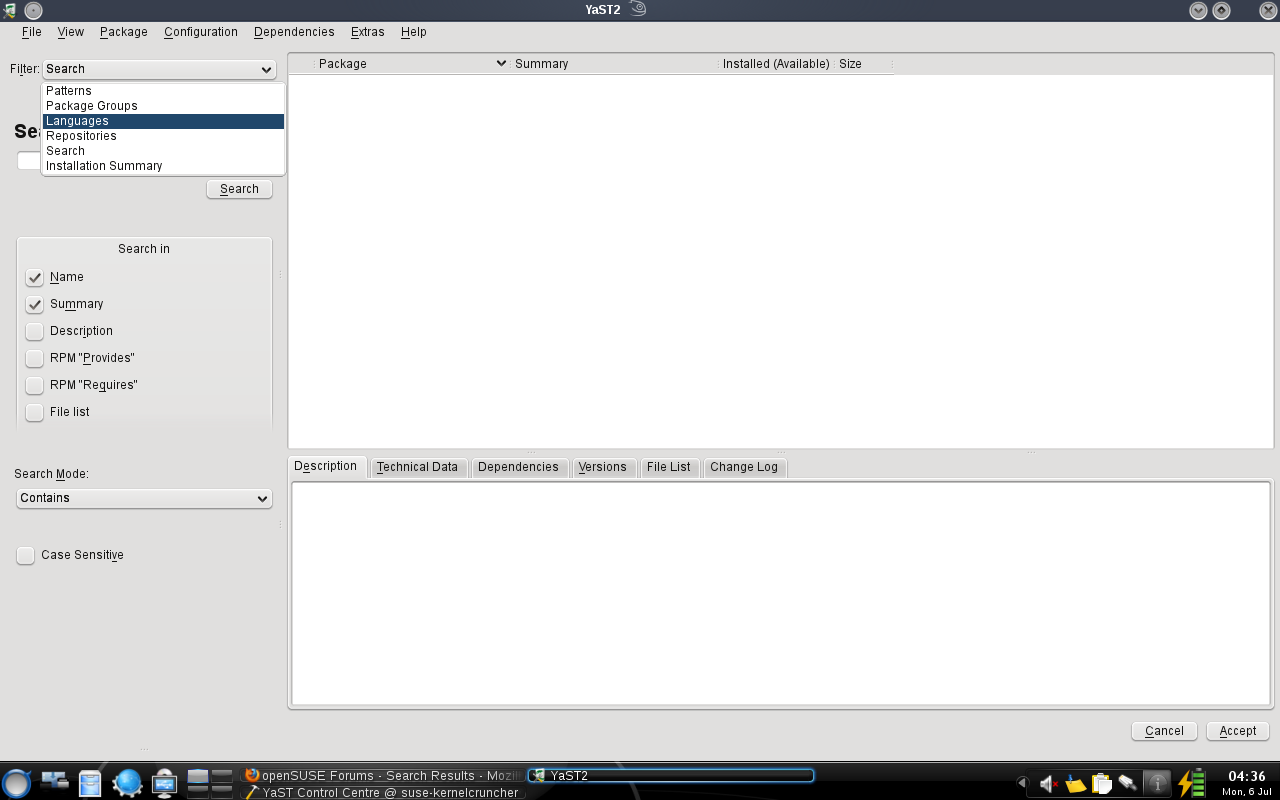This screenshot has height=800, width=1280.
Task: Click the YaST2 window menu icon in titlebar
Action: click(9, 10)
